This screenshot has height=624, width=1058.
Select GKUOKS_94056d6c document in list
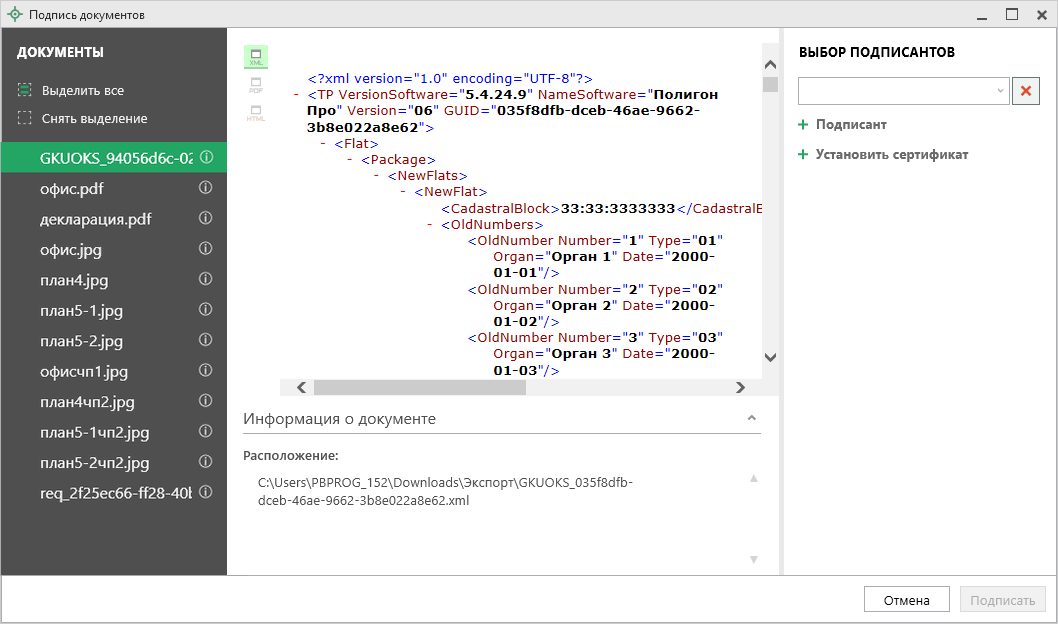[115, 158]
